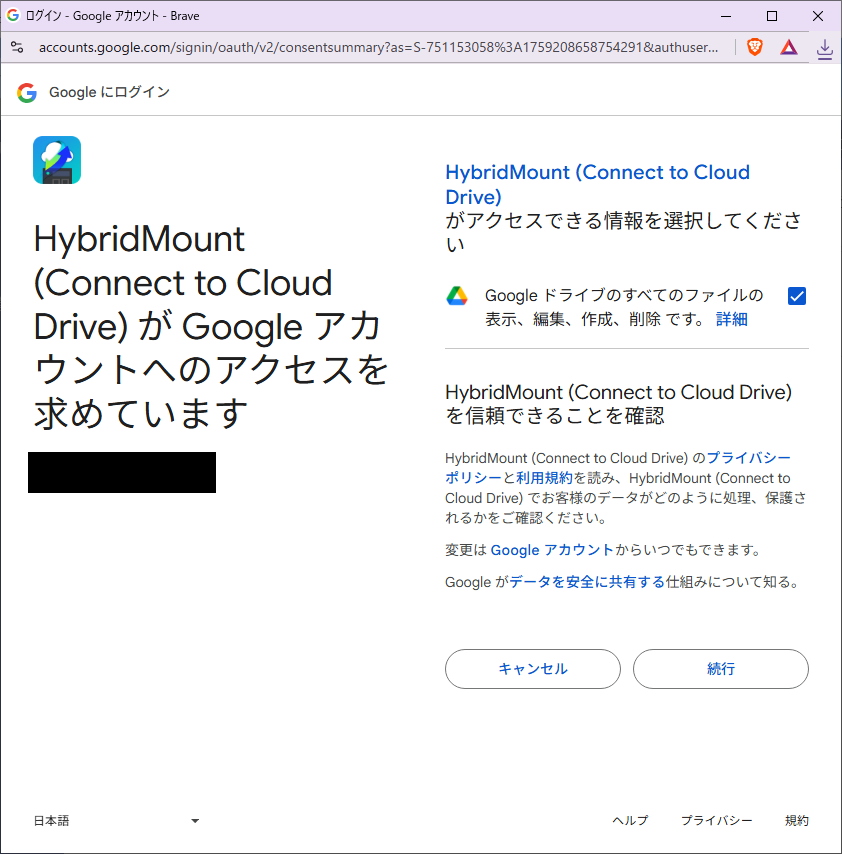Open the プライバシー footer link
The width and height of the screenshot is (842, 854).
(716, 820)
